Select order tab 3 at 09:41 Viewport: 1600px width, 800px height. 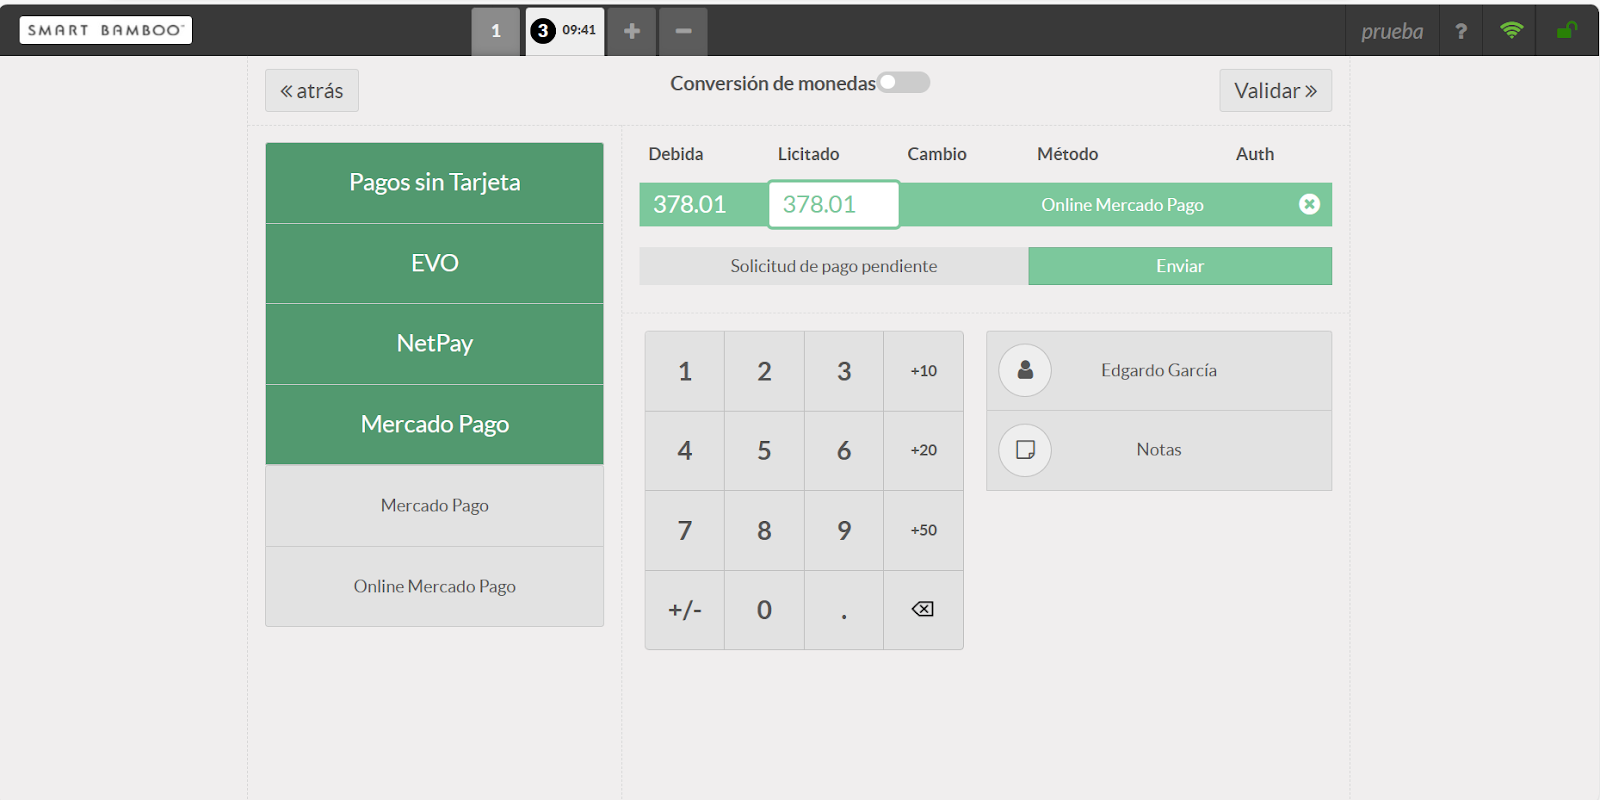565,31
